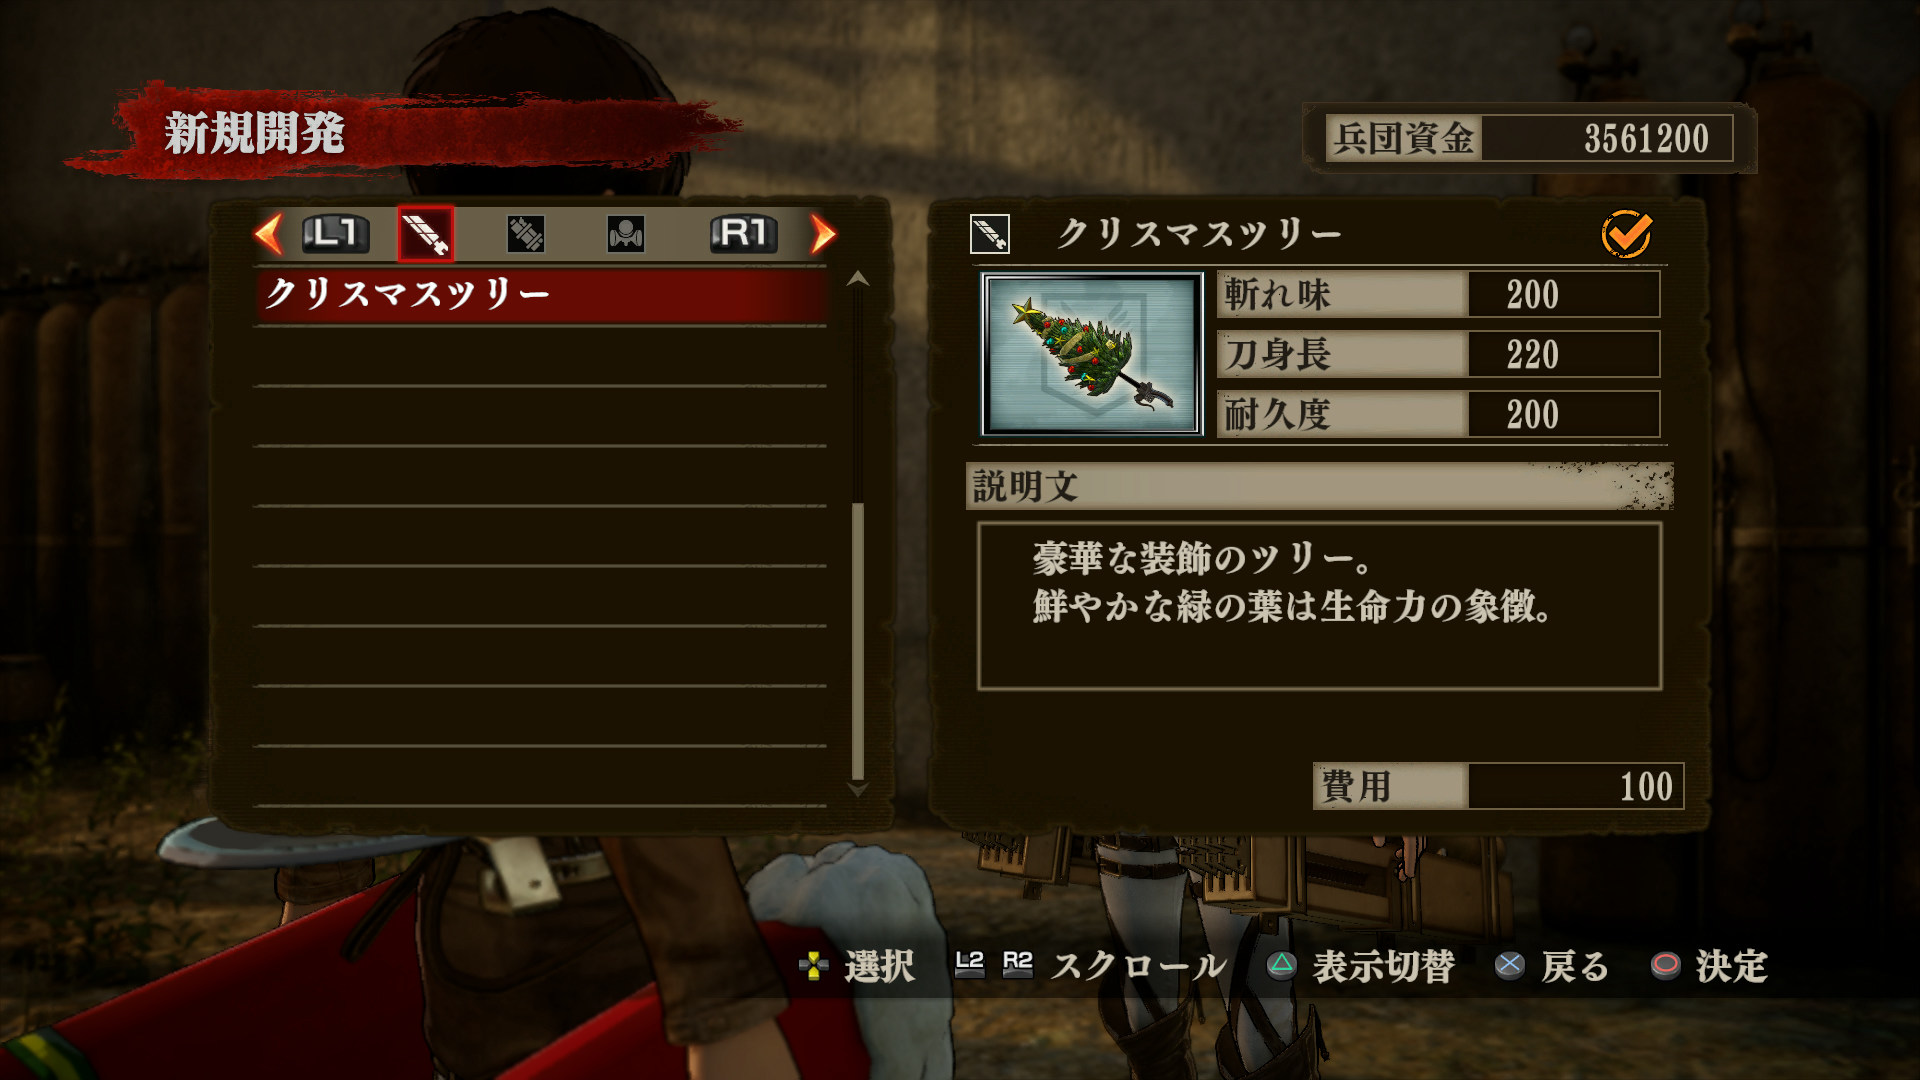Select the maneuver gear category icon
The image size is (1920, 1080).
[626, 234]
